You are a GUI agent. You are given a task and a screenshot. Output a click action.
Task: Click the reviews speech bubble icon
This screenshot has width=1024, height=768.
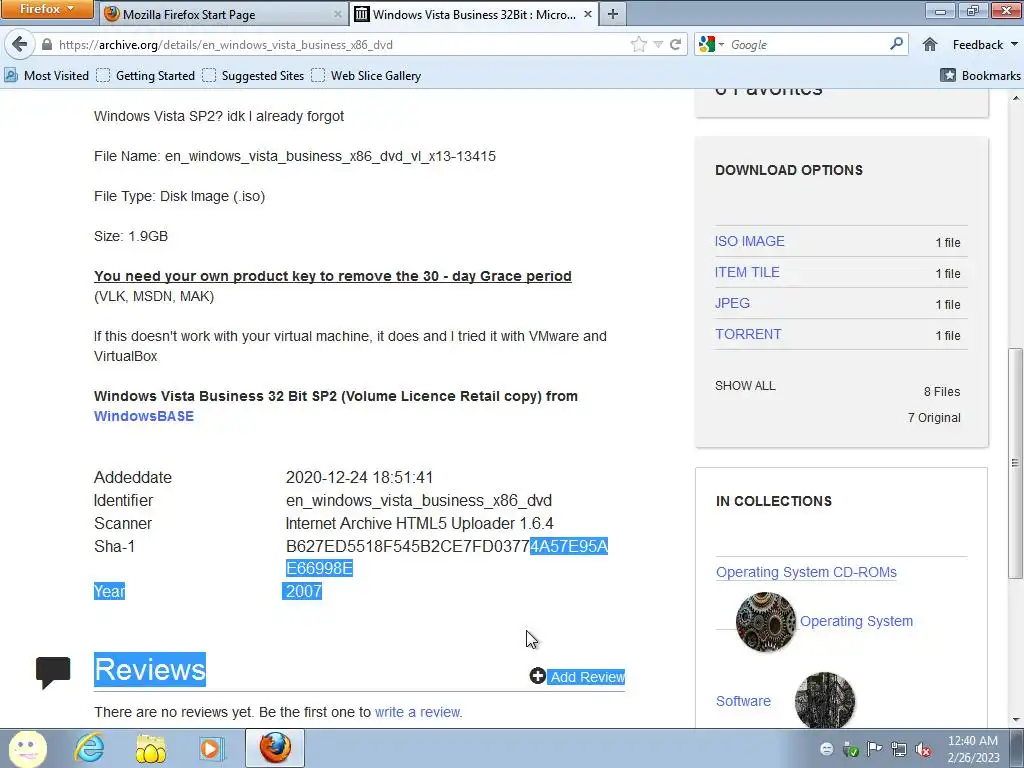point(53,672)
